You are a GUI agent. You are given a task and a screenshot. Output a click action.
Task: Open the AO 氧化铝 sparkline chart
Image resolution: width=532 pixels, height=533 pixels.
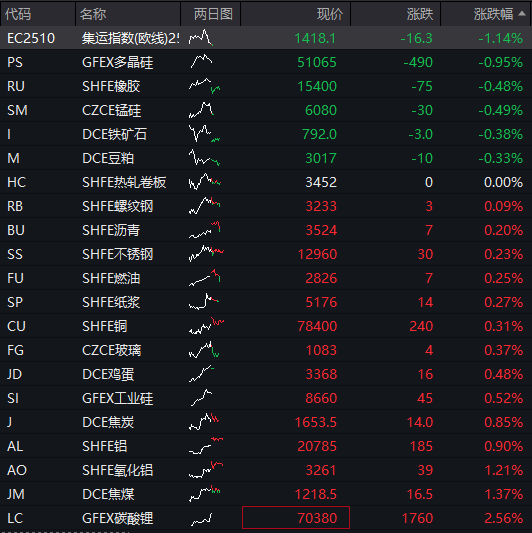pyautogui.click(x=206, y=470)
